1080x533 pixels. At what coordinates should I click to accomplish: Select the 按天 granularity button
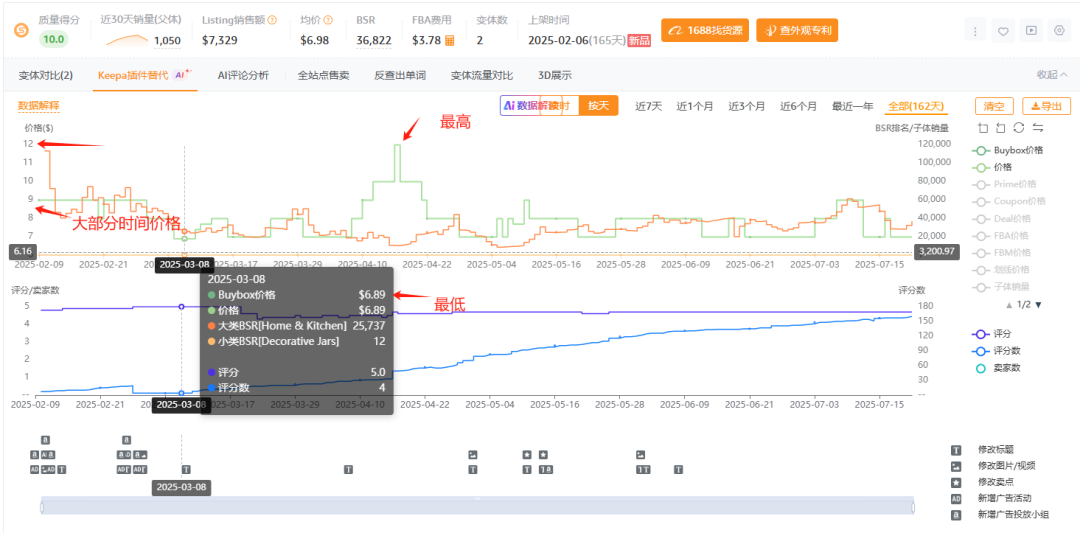[x=598, y=106]
